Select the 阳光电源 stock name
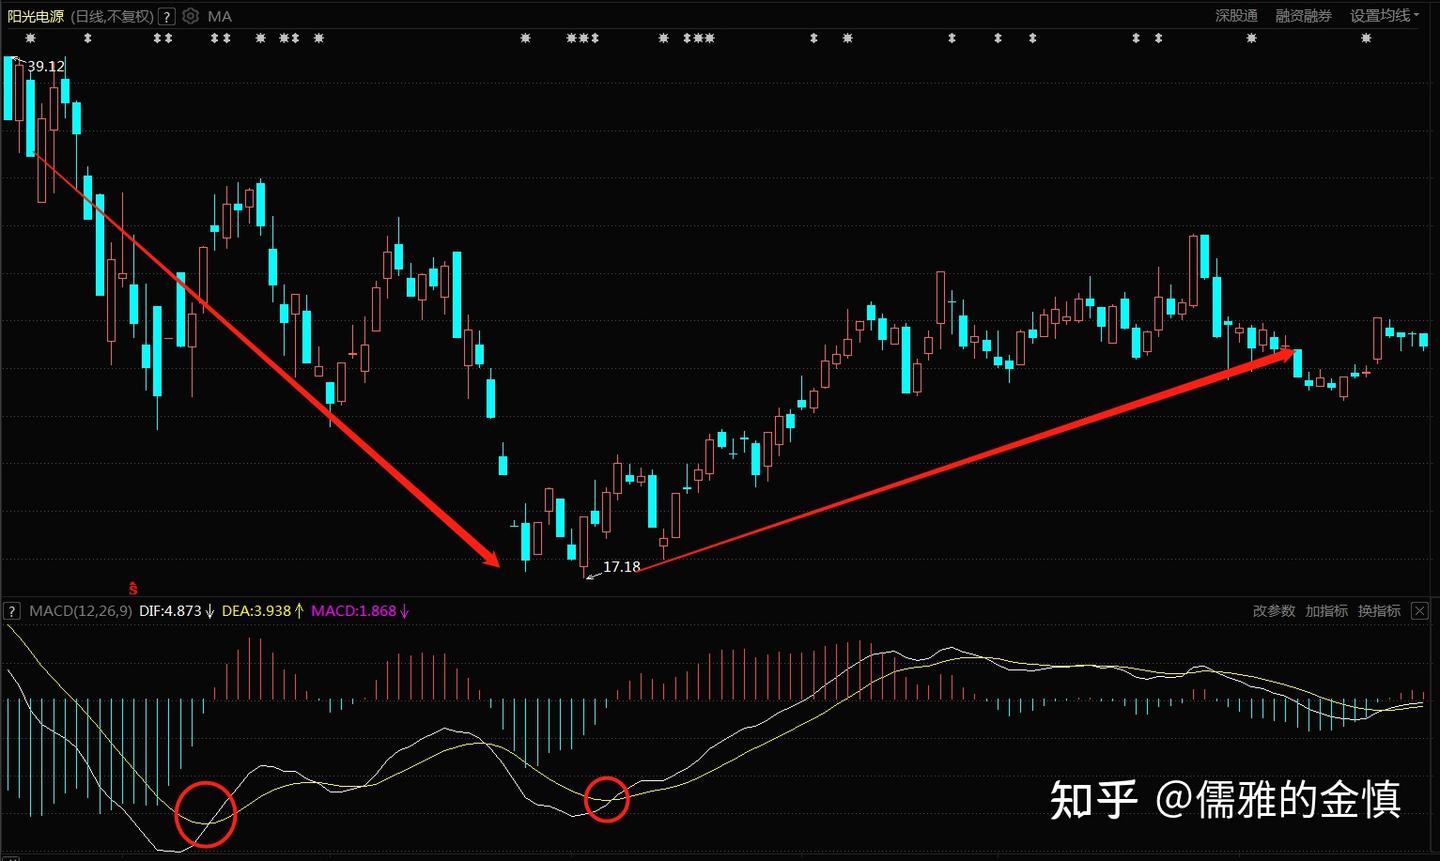This screenshot has width=1440, height=861. point(35,16)
